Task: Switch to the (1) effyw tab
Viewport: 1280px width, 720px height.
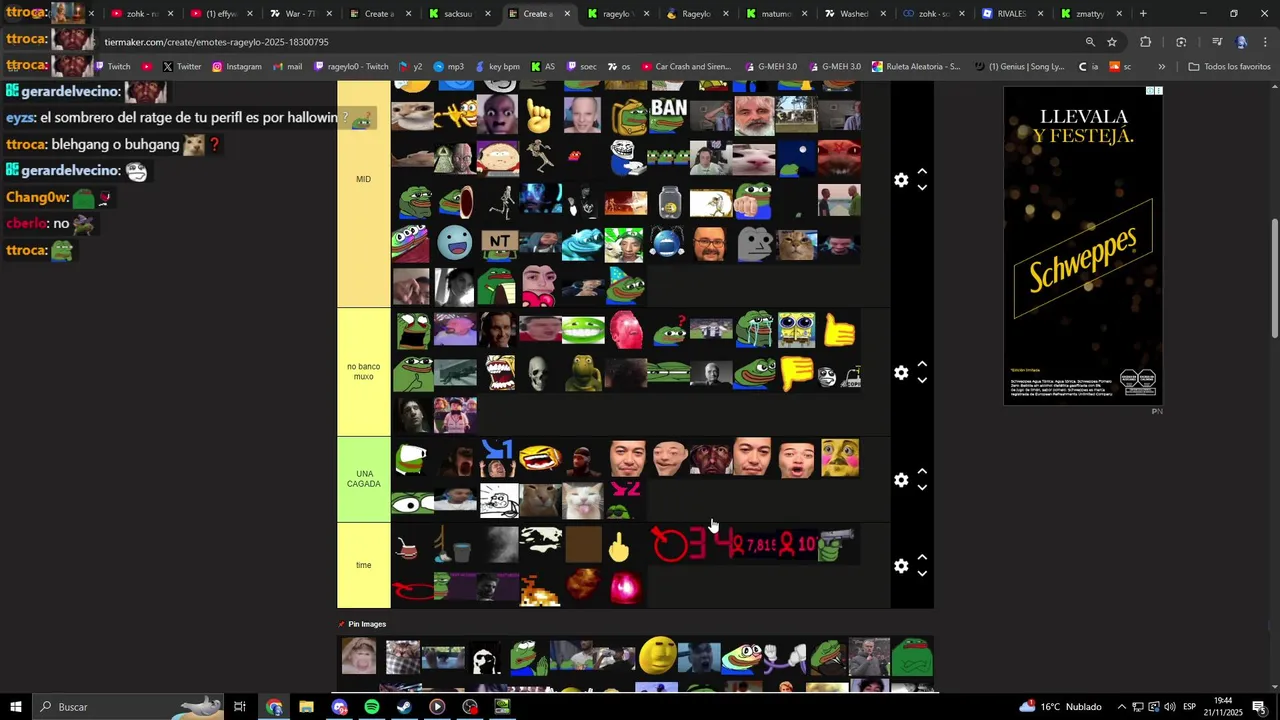Action: click(x=220, y=14)
